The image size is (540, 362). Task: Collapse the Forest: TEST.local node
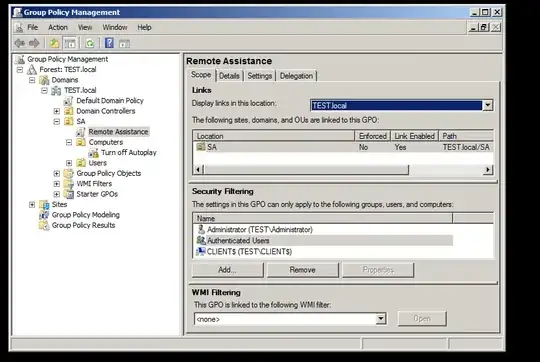[x=20, y=70]
